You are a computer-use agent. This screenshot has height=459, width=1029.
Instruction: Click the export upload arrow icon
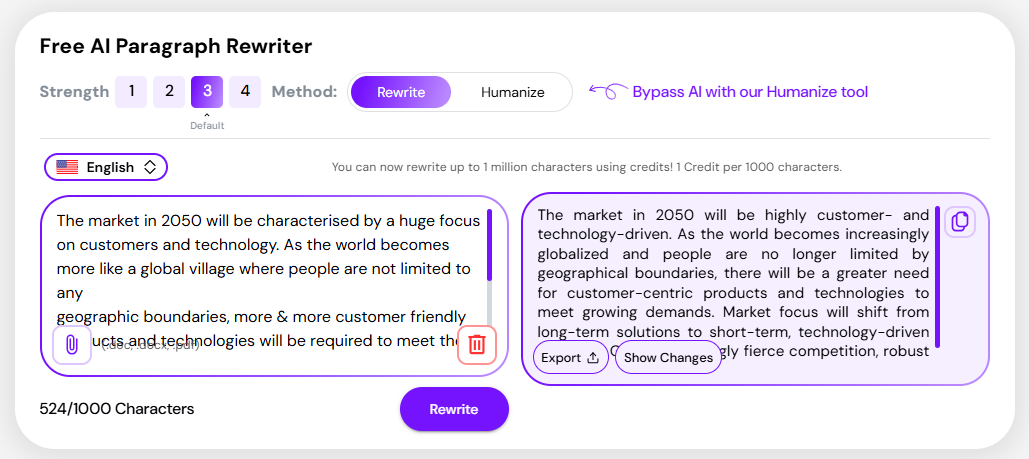pos(592,358)
